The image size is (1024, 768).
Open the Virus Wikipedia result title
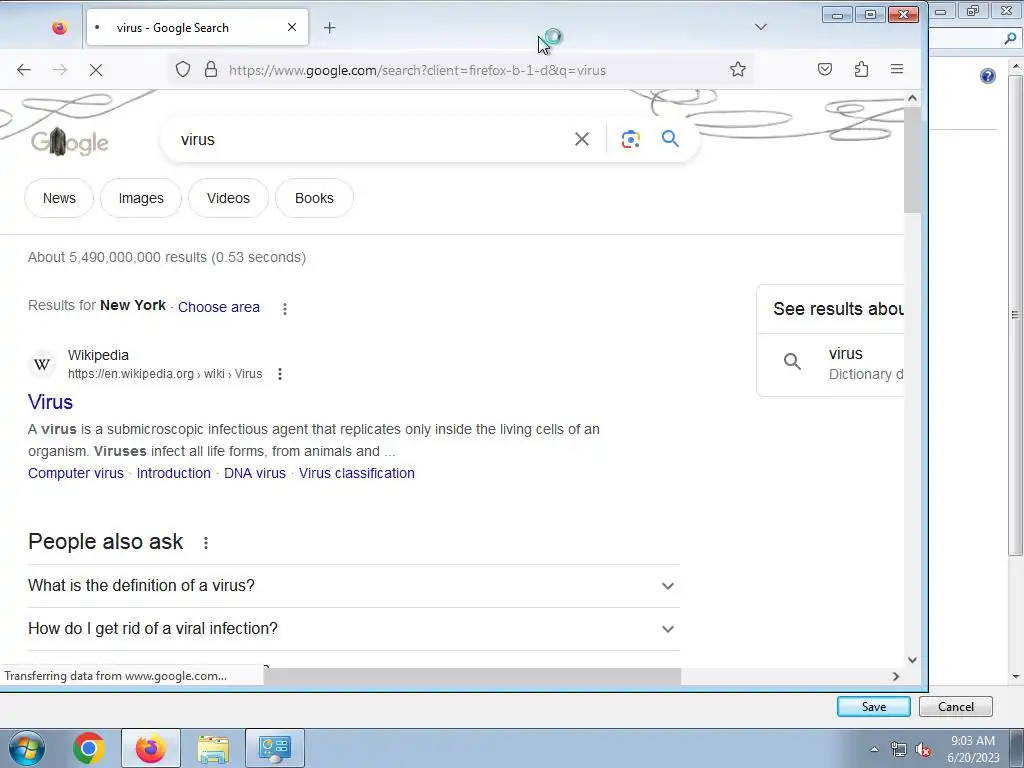click(x=50, y=402)
